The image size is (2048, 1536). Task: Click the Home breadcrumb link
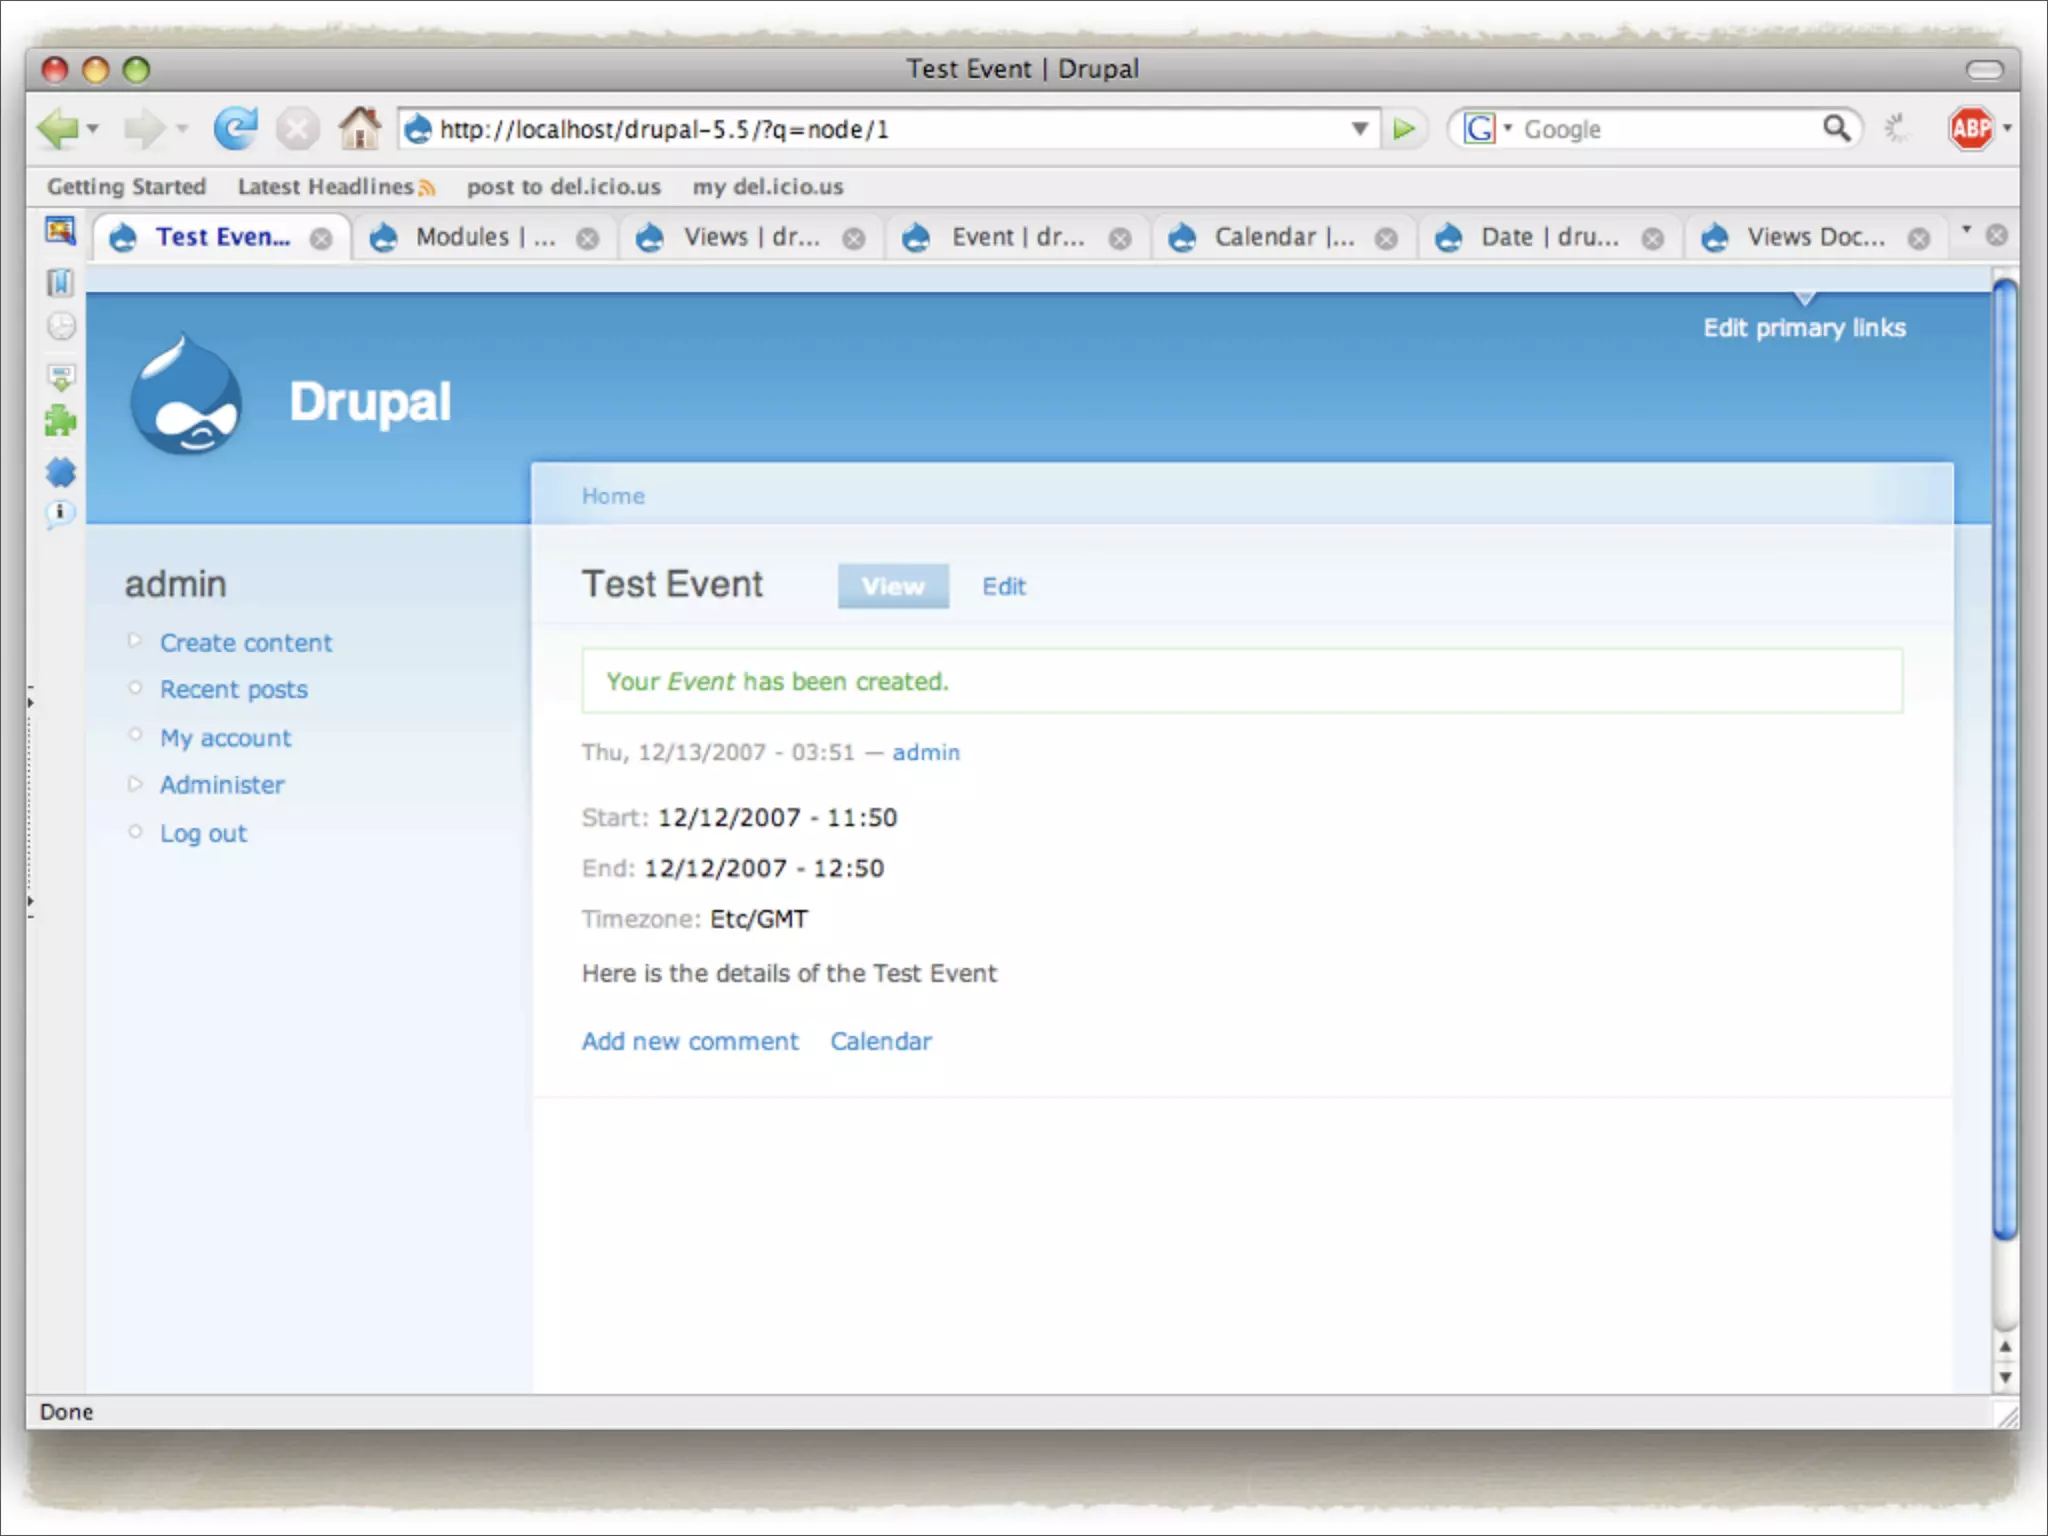pyautogui.click(x=613, y=496)
